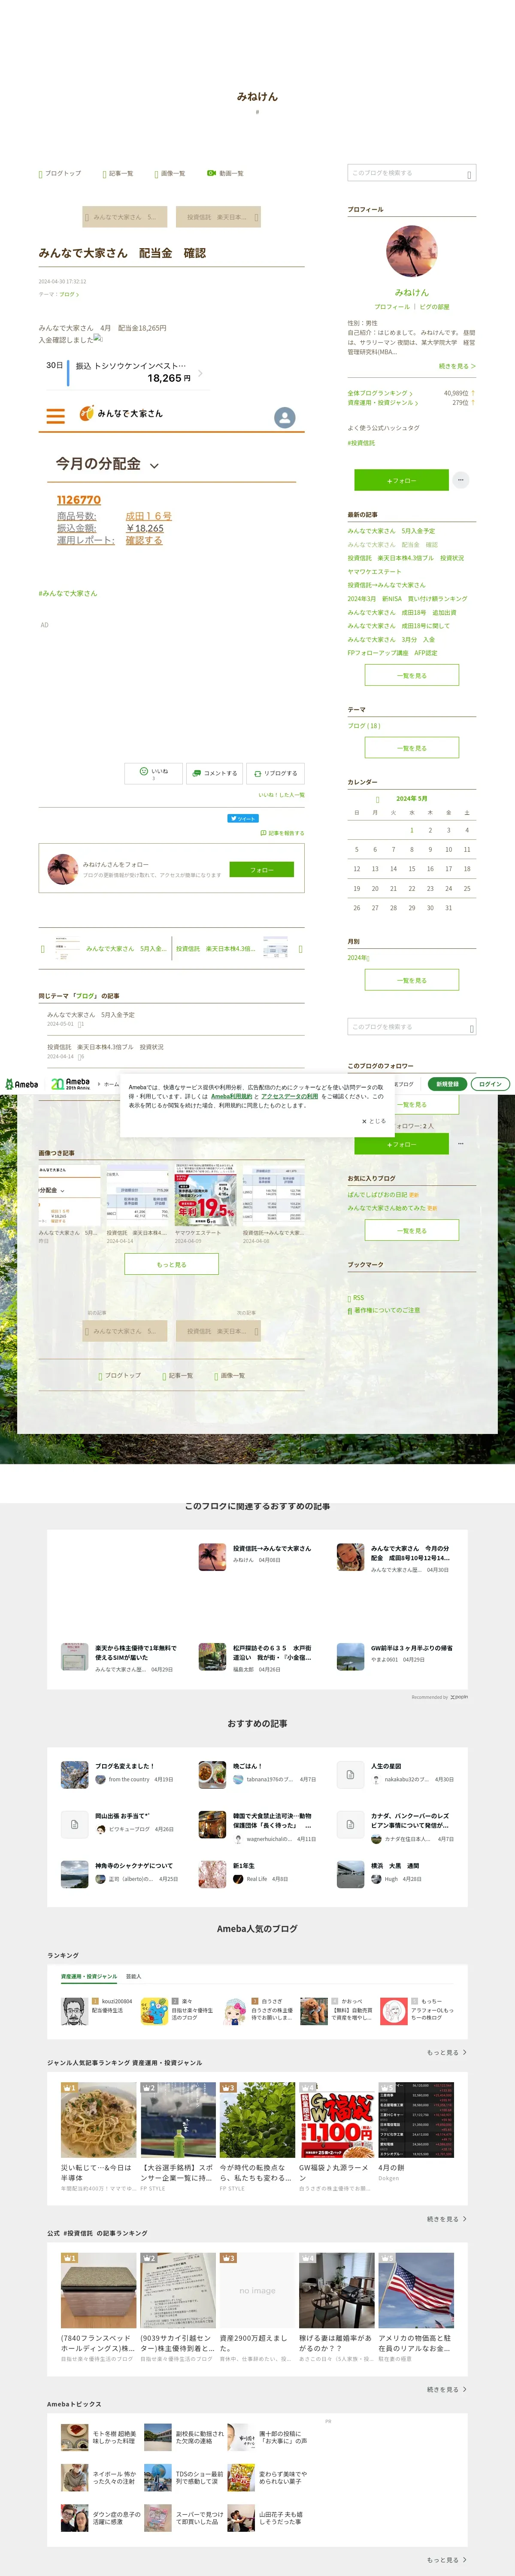
Task: Open topic モト冬樹 超絶美味しかった料理
Action: click(x=99, y=2436)
